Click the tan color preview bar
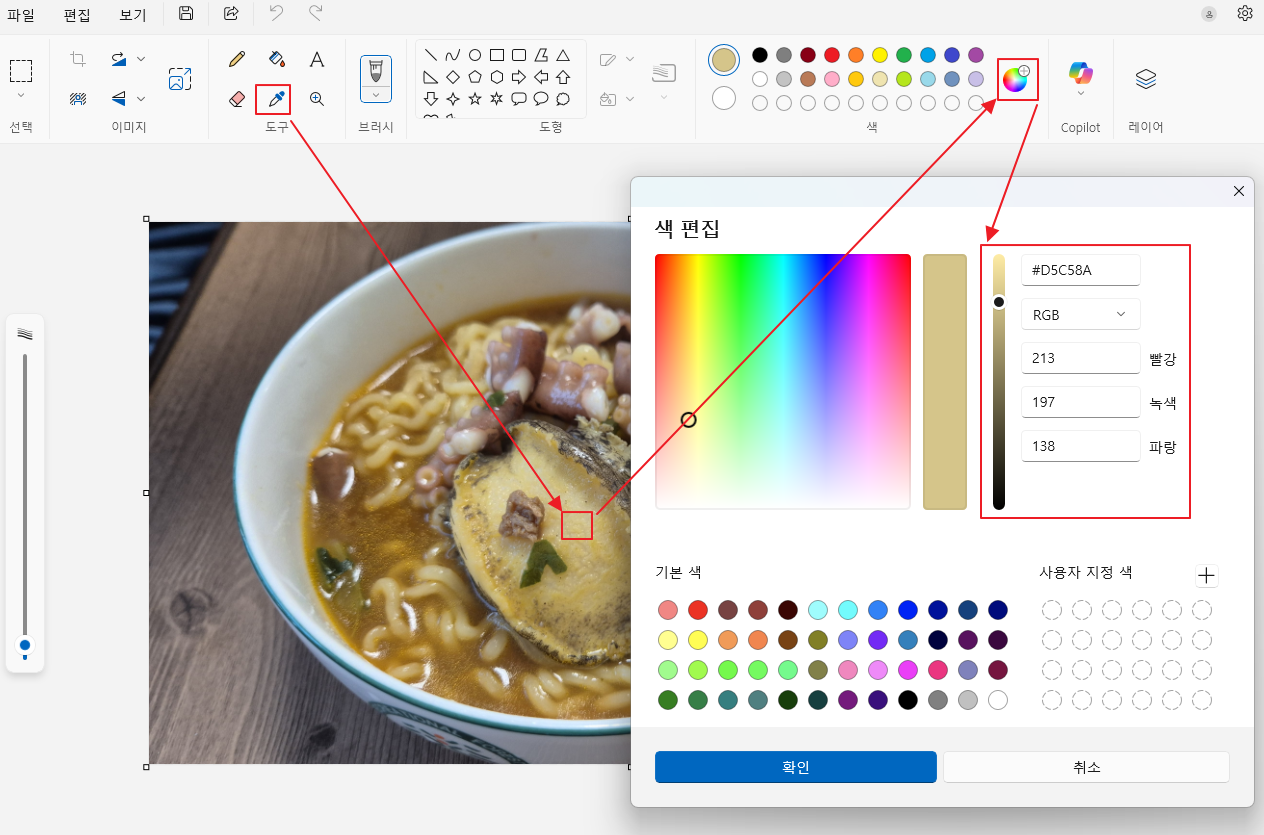Image resolution: width=1264 pixels, height=835 pixels. (945, 382)
